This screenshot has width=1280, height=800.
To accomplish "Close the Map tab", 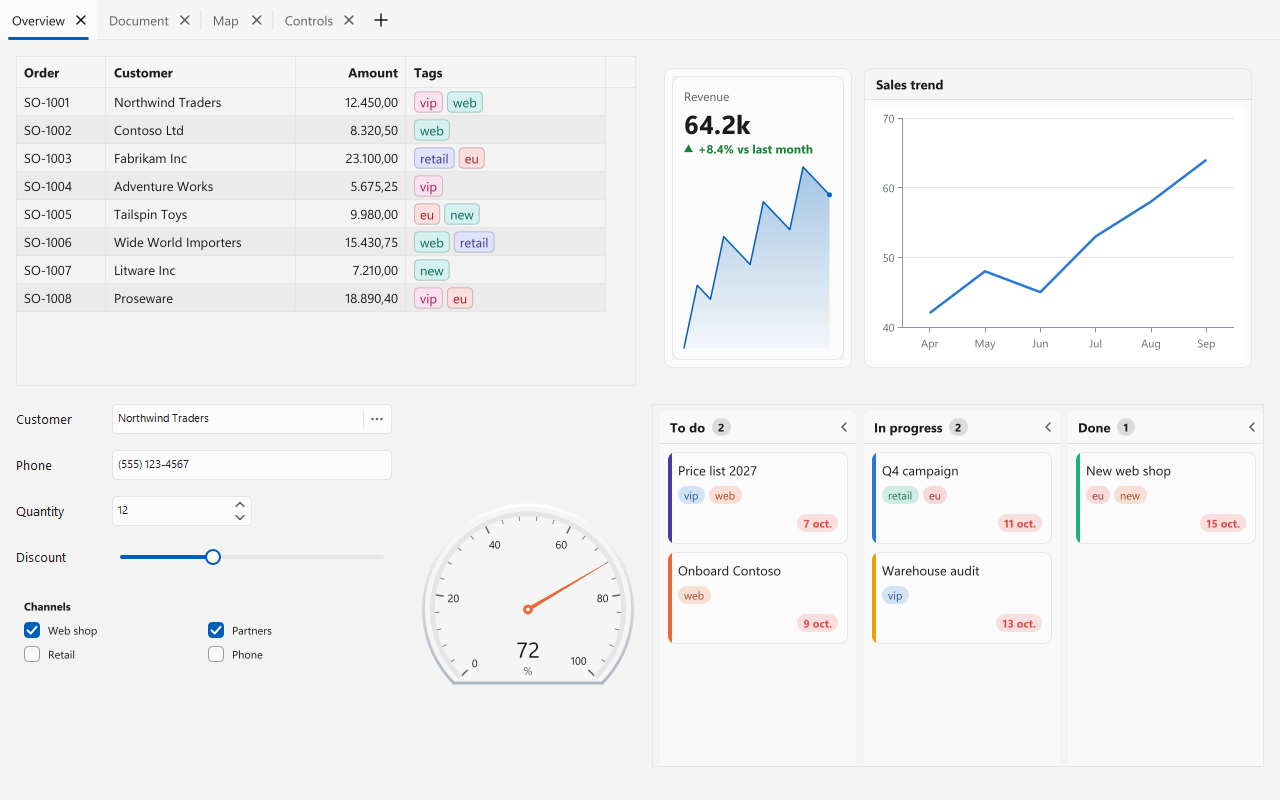I will [257, 20].
